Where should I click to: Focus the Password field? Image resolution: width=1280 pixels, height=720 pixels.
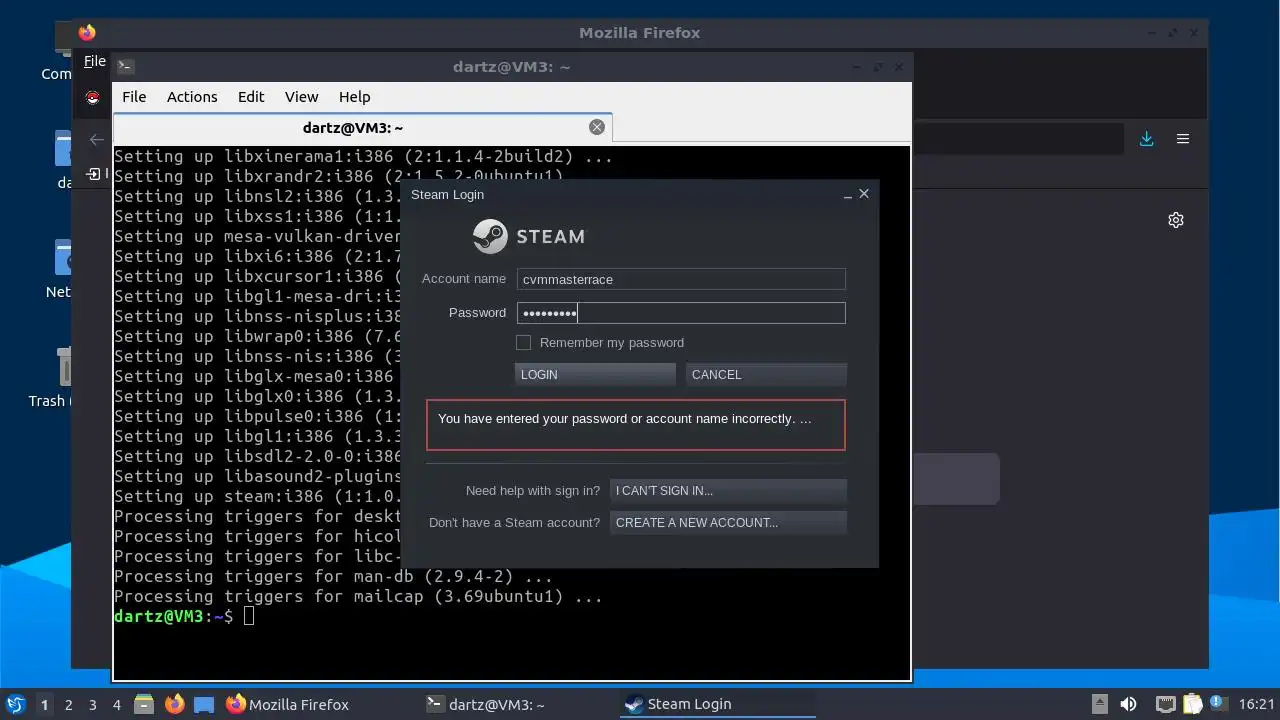click(x=681, y=313)
